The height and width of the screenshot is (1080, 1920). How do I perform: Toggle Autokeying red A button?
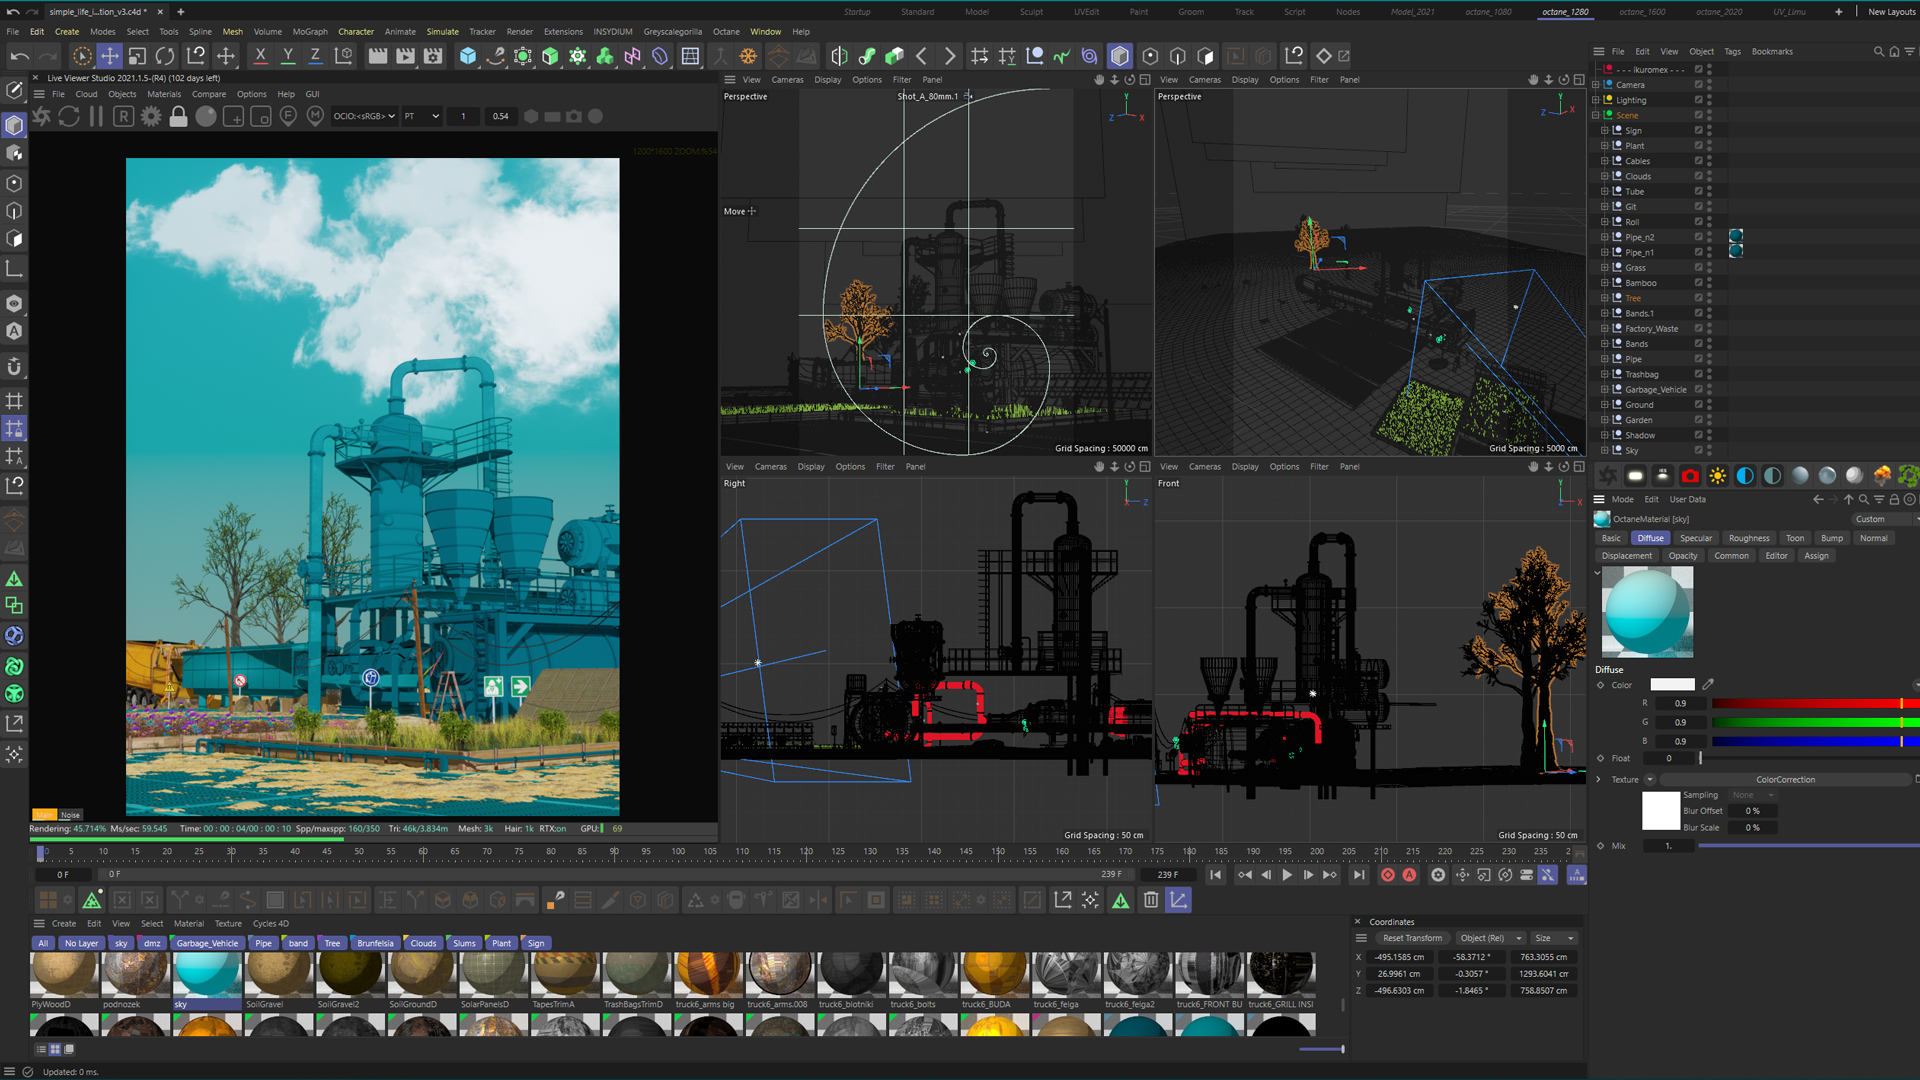pyautogui.click(x=1409, y=875)
